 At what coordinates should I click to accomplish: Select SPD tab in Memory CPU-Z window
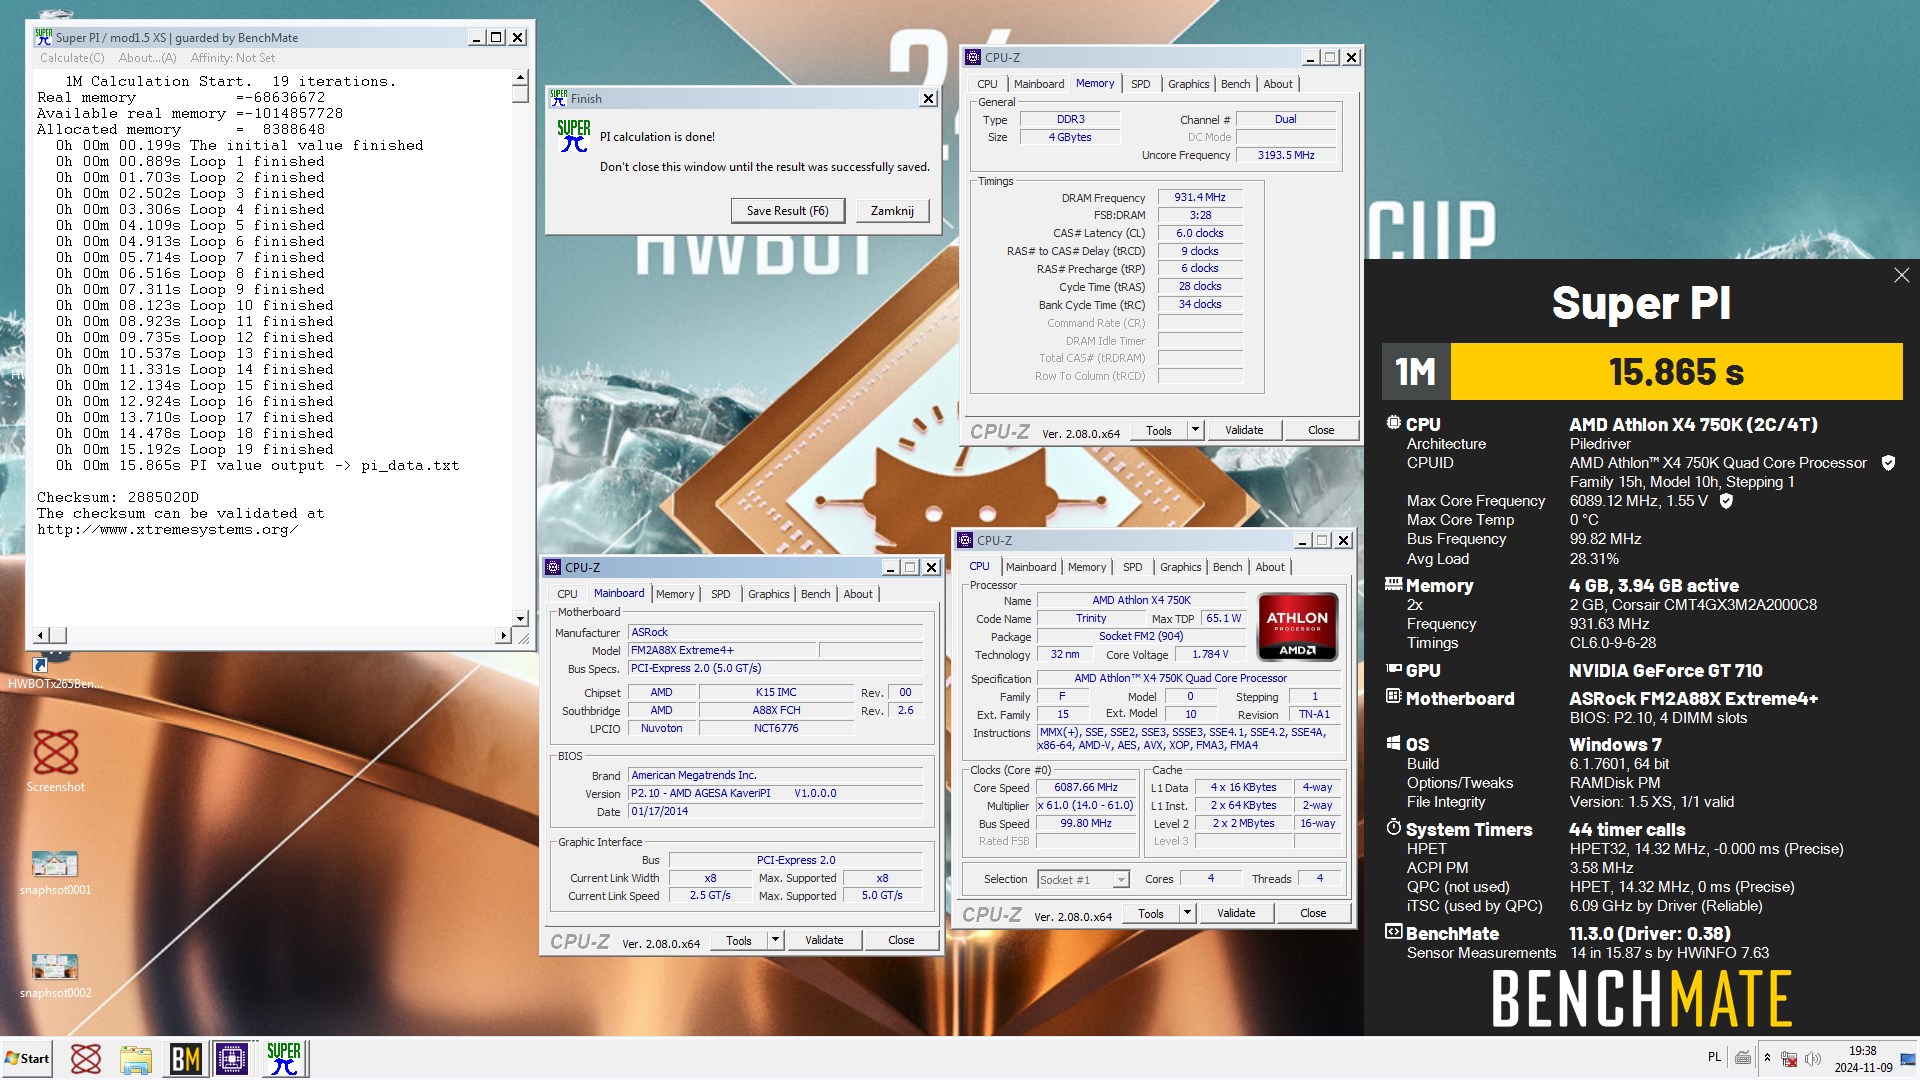click(1140, 84)
